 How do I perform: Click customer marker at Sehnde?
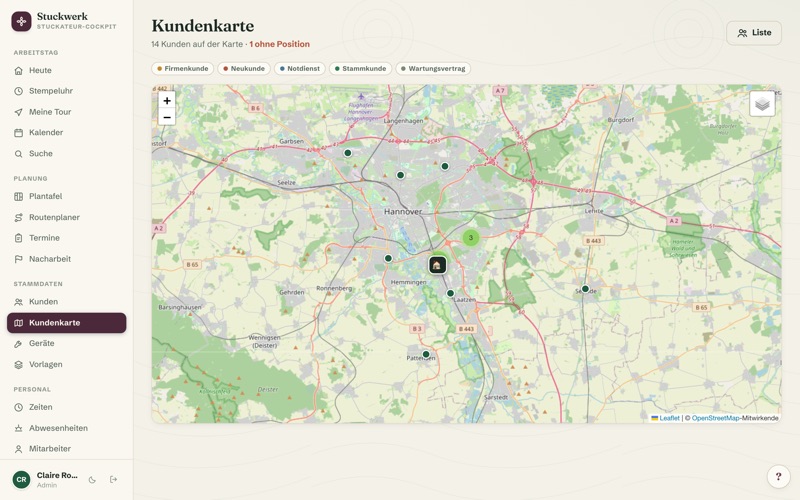coord(585,289)
